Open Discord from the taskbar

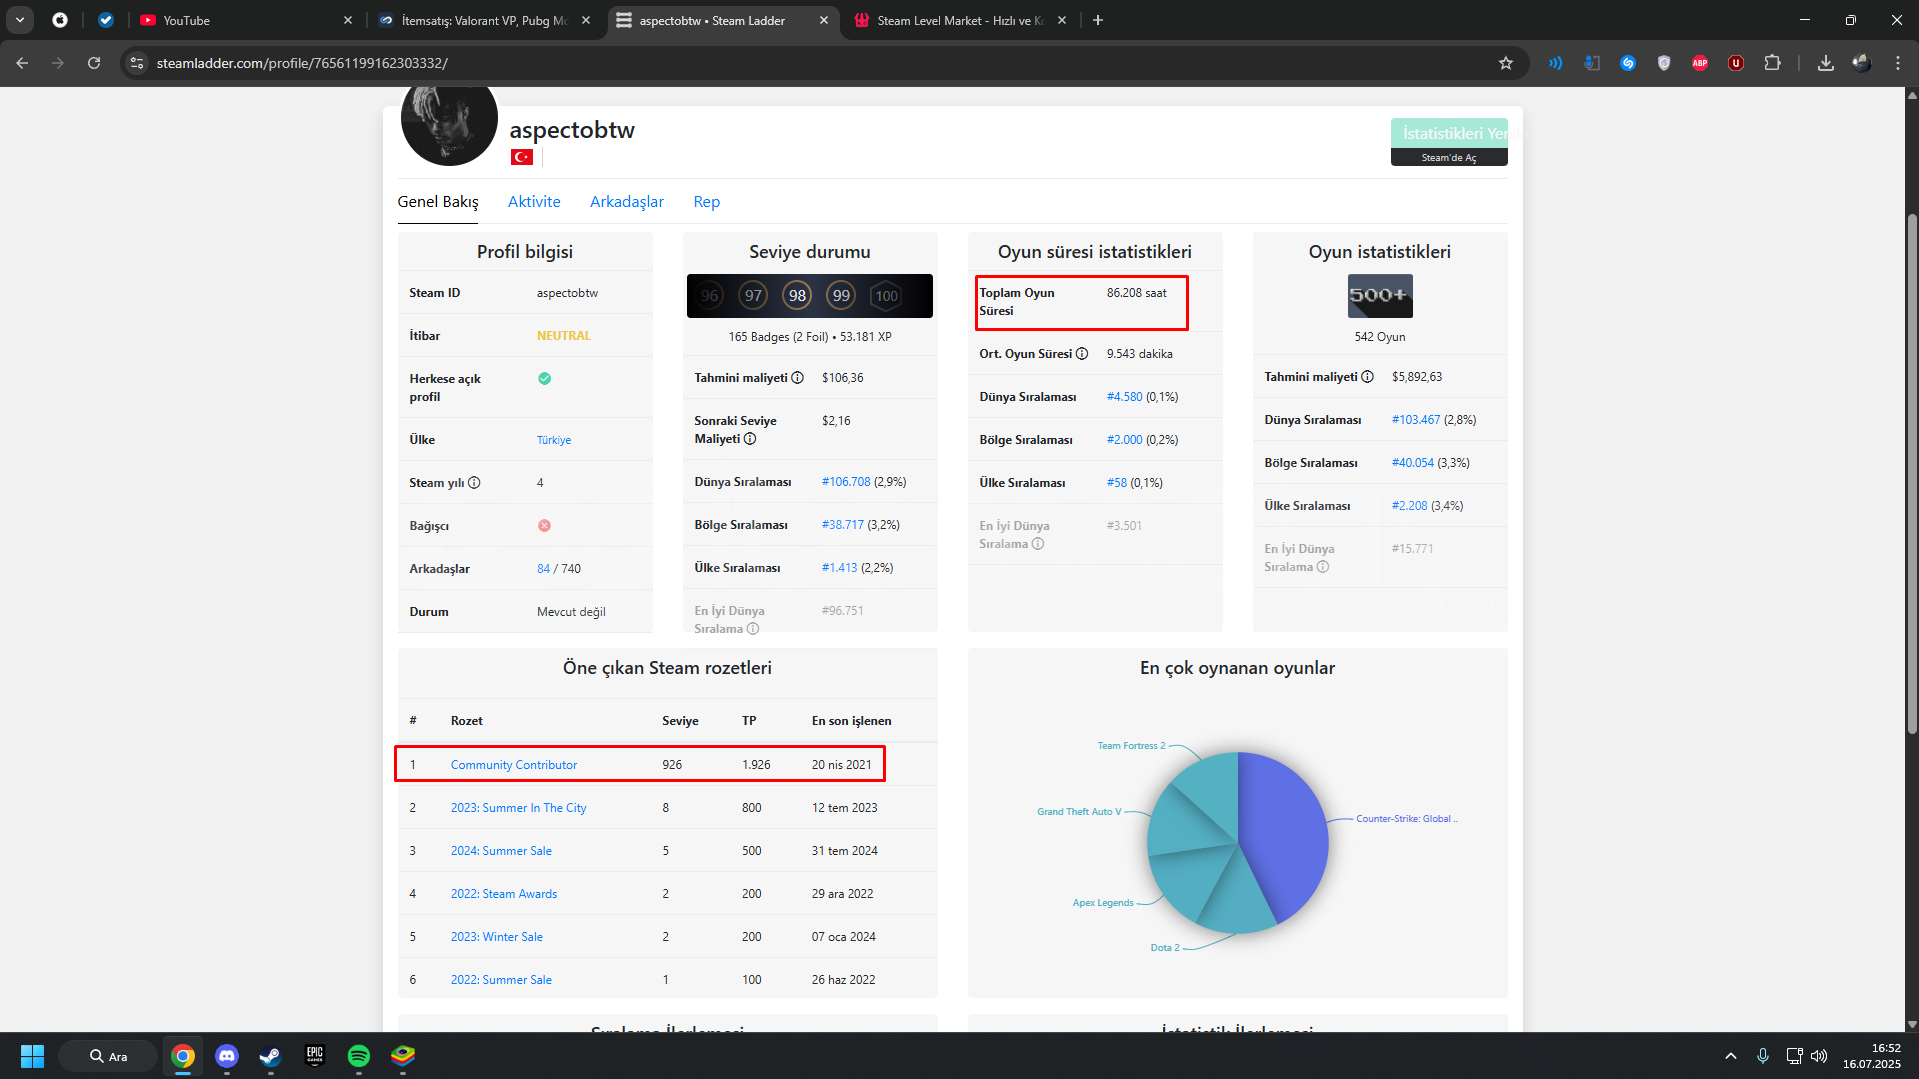pos(227,1056)
